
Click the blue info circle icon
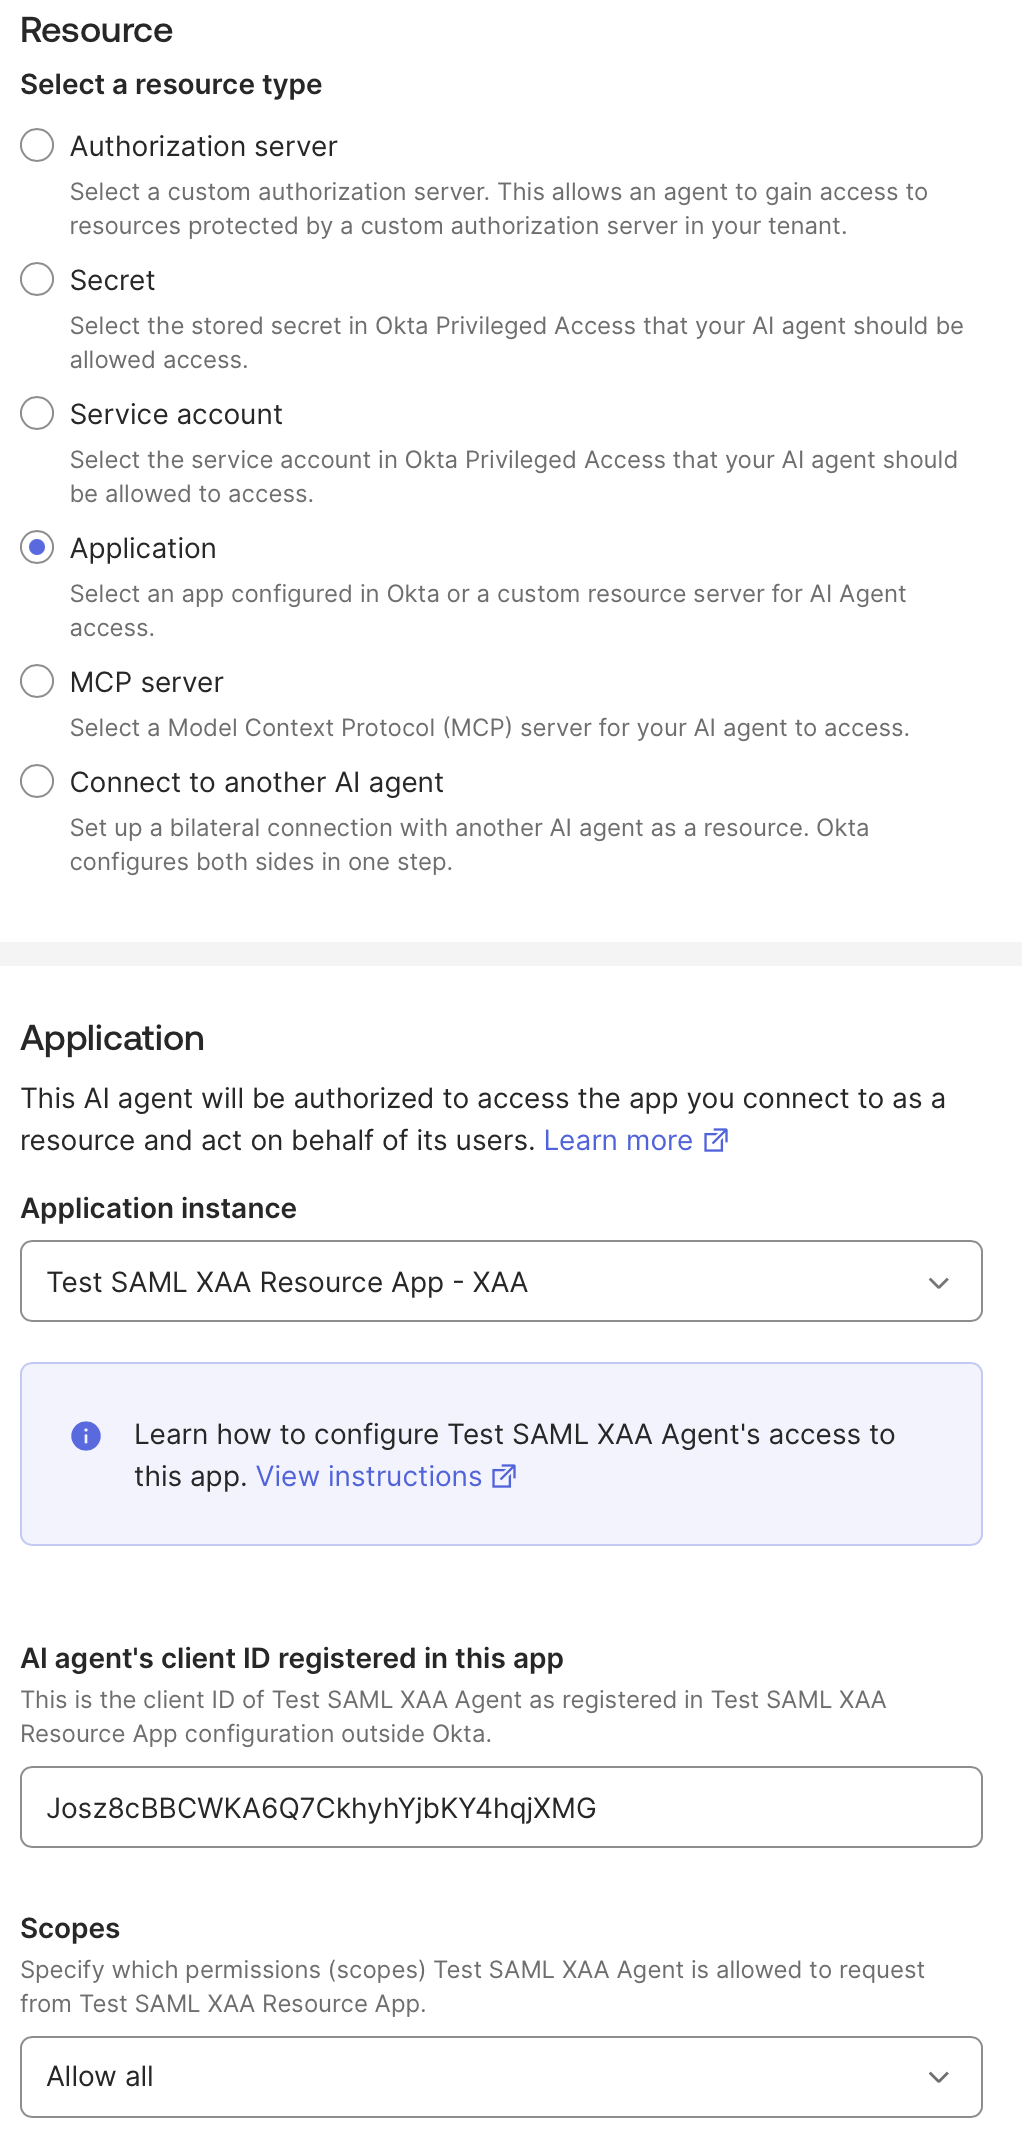[86, 1436]
